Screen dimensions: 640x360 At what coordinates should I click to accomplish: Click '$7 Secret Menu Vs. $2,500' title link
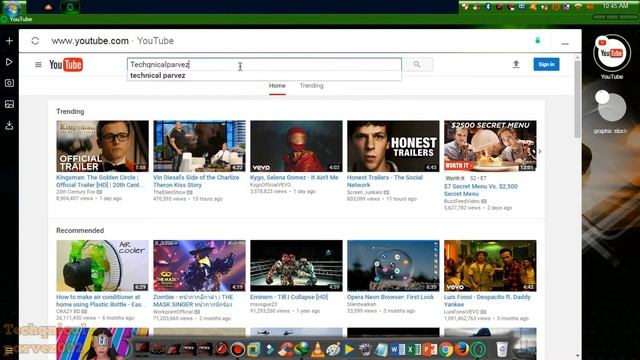click(x=481, y=190)
